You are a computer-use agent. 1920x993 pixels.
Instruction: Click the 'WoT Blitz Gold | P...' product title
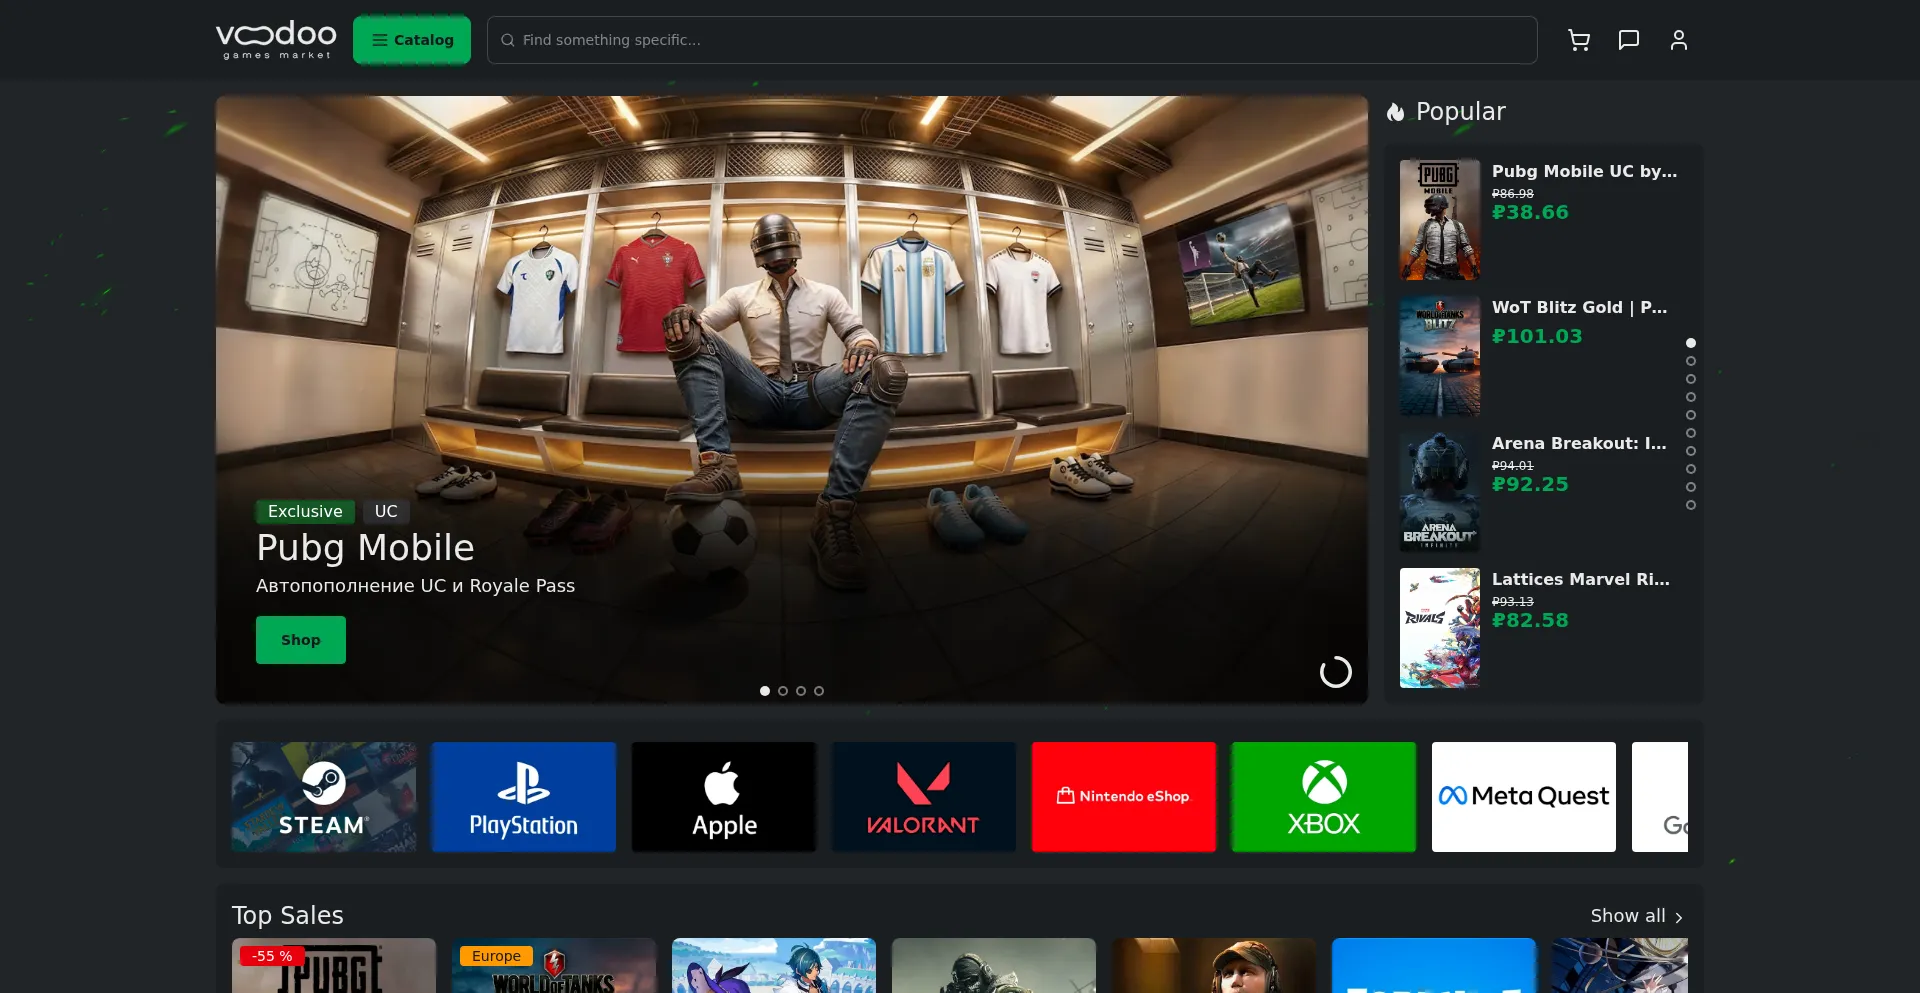tap(1580, 307)
